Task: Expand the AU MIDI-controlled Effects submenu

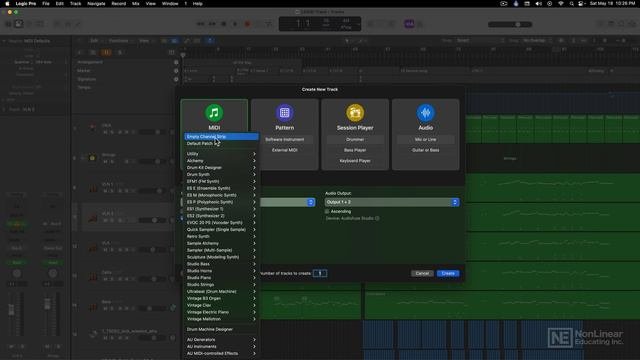Action: point(221,353)
